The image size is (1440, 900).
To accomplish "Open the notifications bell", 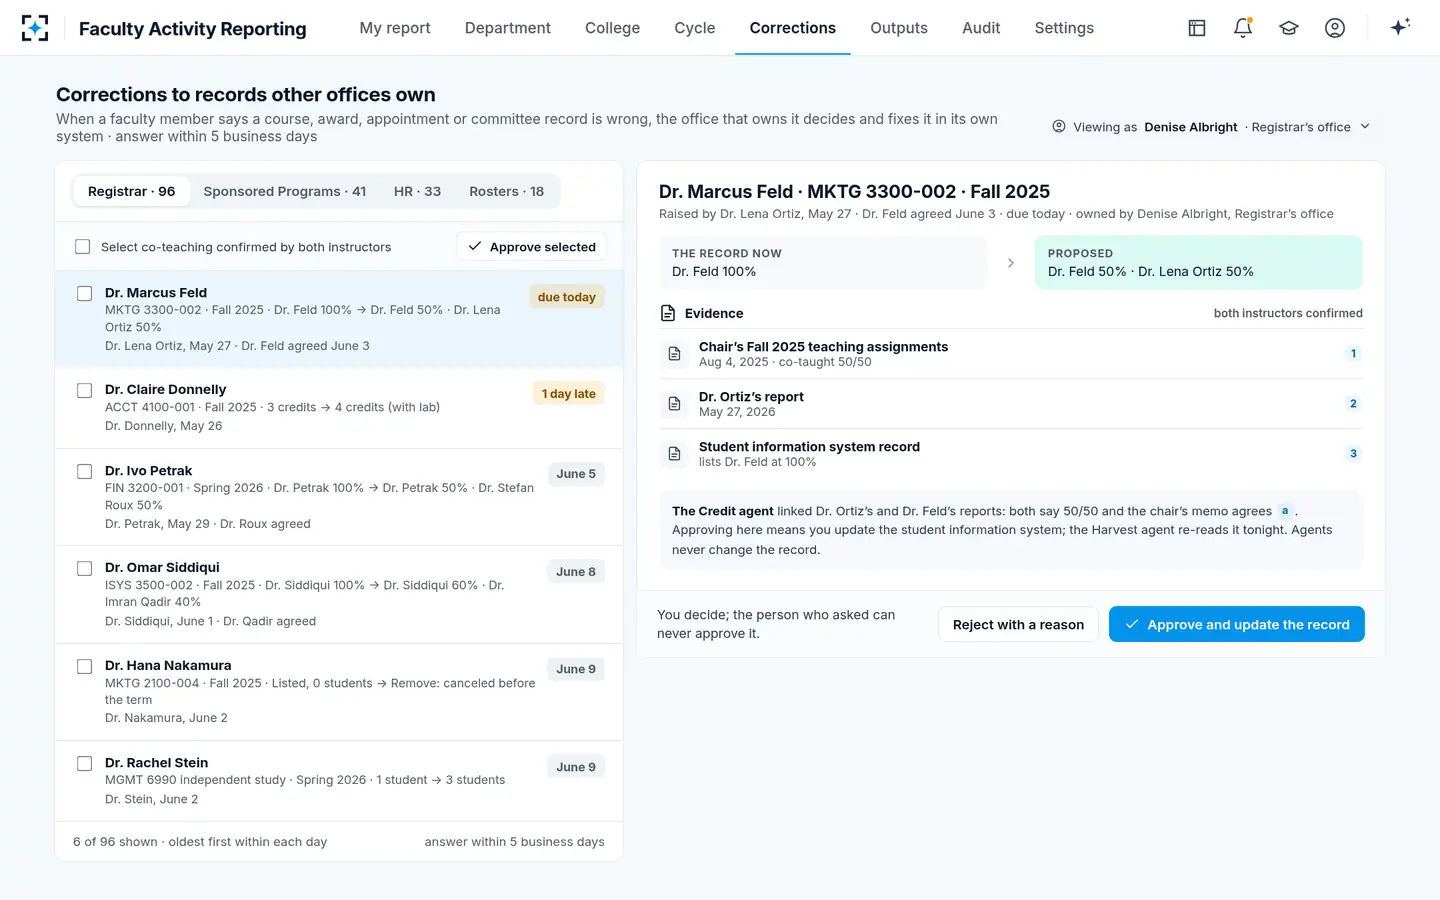I will [x=1243, y=28].
